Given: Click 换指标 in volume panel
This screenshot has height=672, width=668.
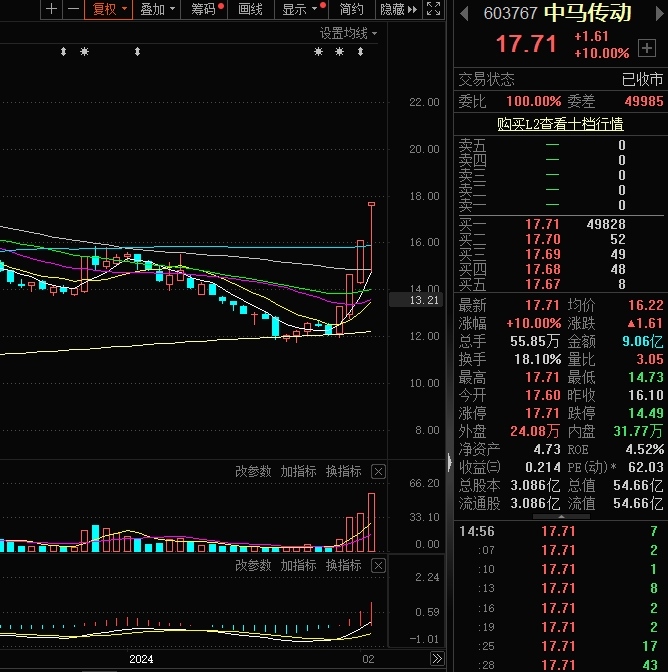Looking at the screenshot, I should [343, 472].
